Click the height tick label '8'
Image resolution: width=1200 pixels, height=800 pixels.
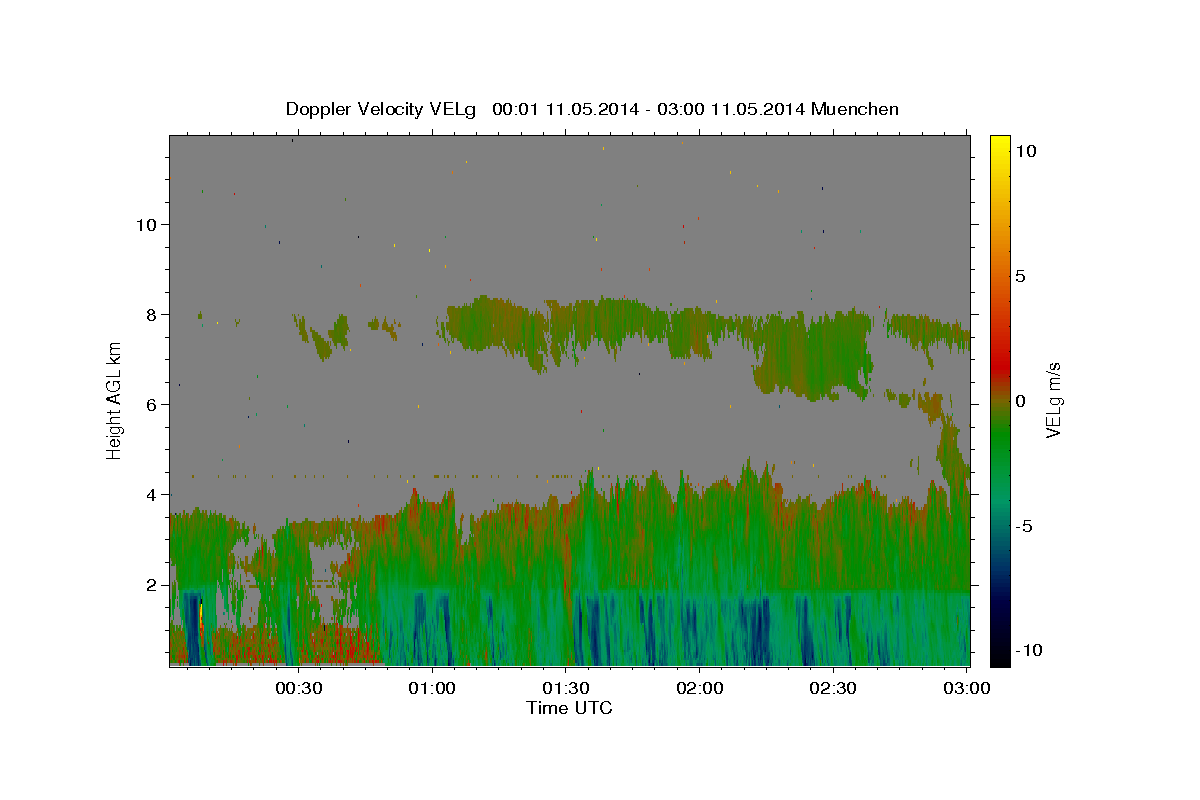coord(151,314)
